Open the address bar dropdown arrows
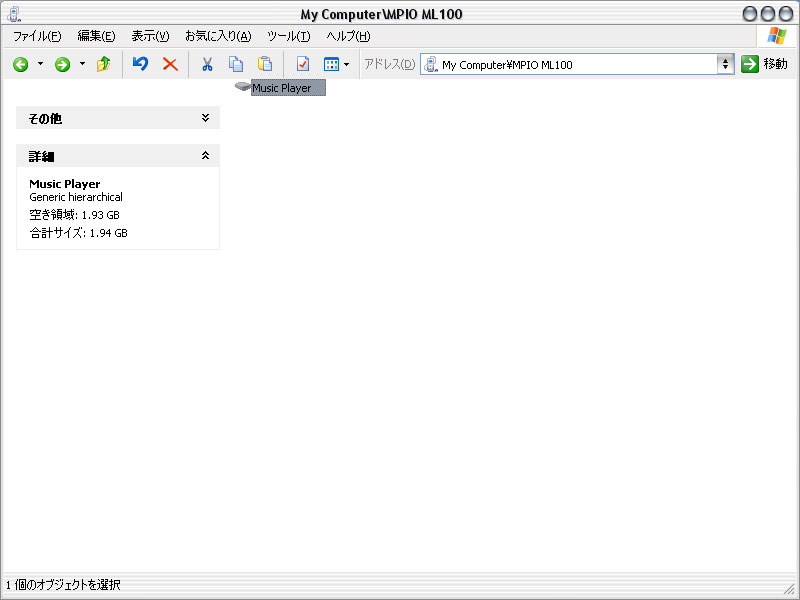 (x=725, y=64)
